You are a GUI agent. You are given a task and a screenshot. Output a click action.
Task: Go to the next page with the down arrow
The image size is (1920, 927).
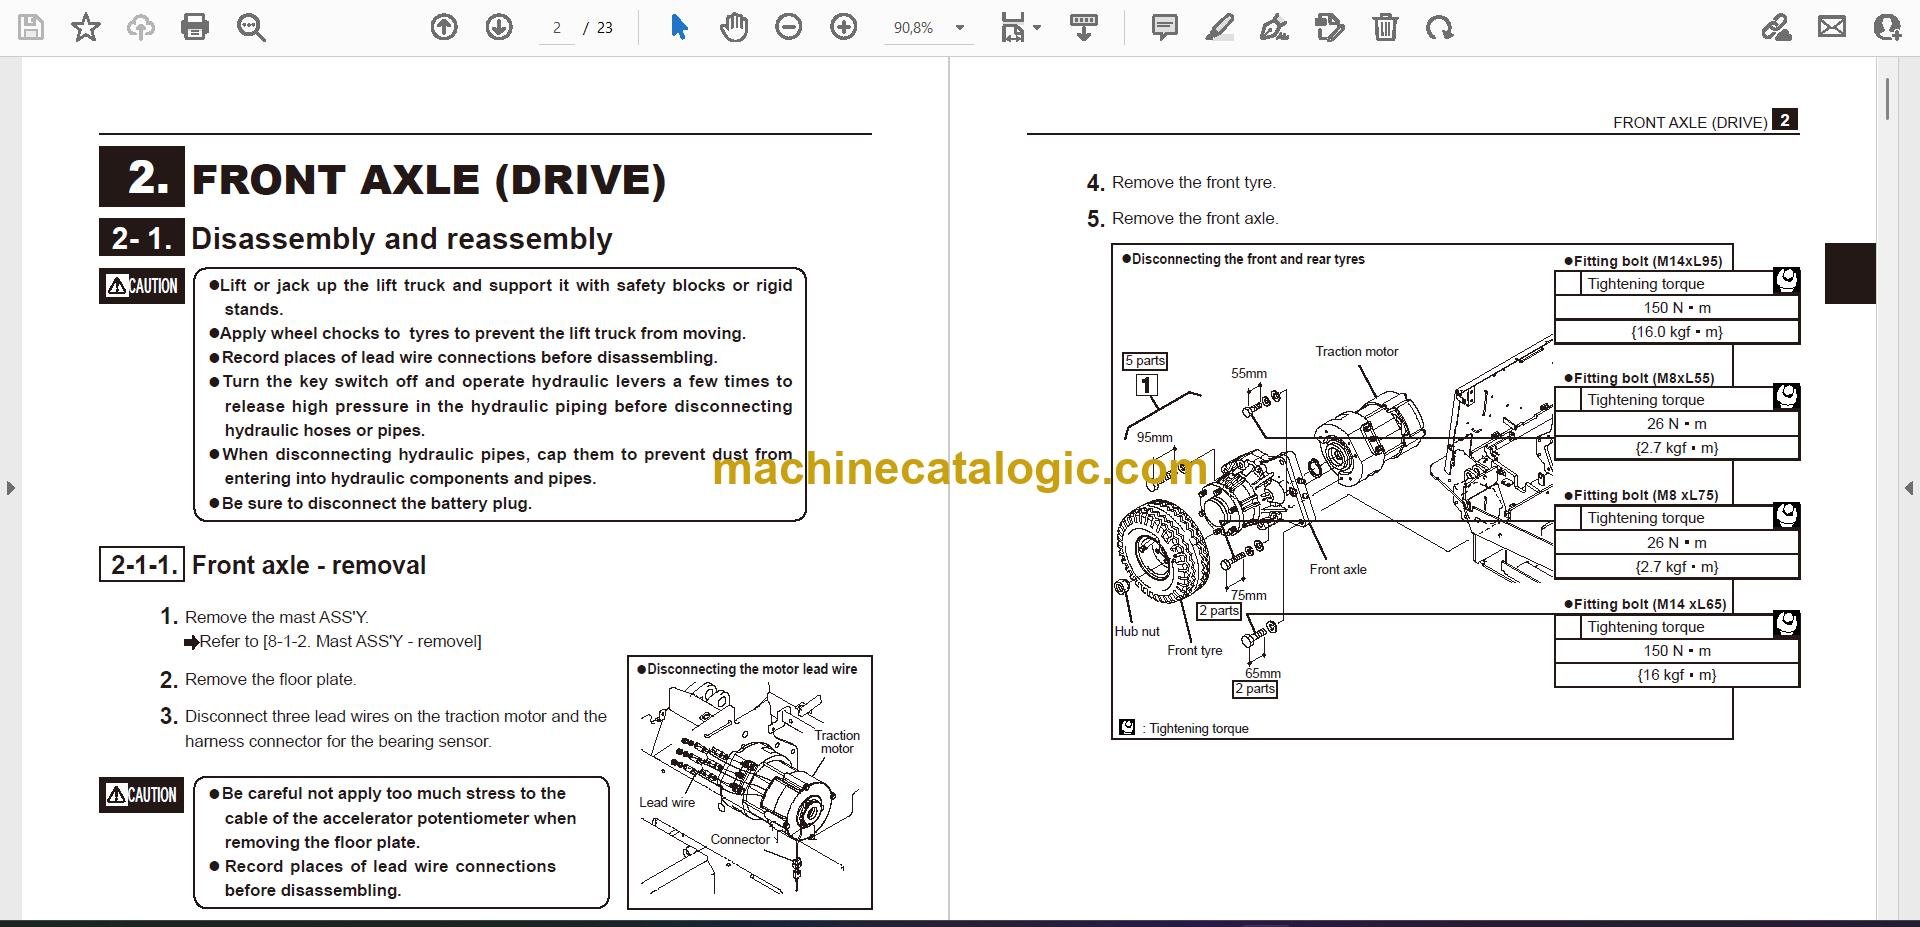pyautogui.click(x=499, y=27)
